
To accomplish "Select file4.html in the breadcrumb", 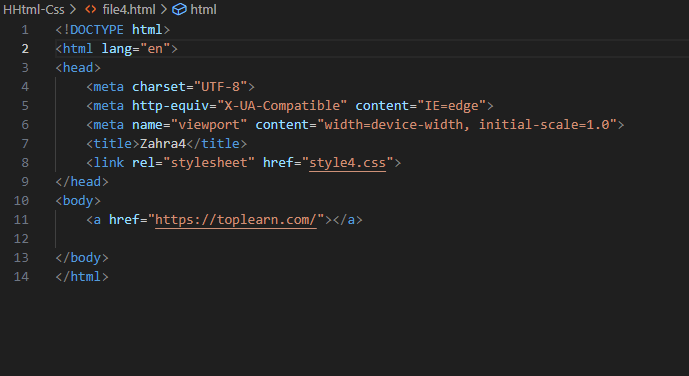I will click(129, 9).
